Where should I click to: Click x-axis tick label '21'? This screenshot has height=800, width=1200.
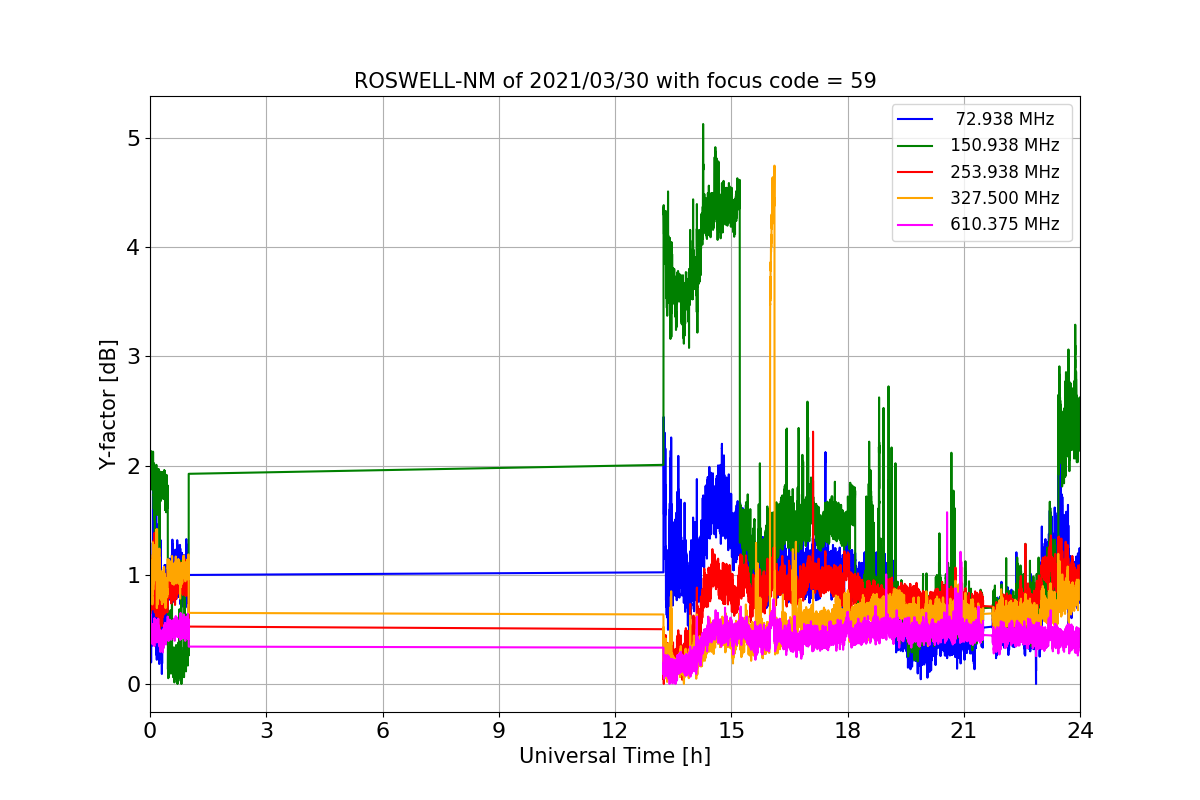point(964,731)
